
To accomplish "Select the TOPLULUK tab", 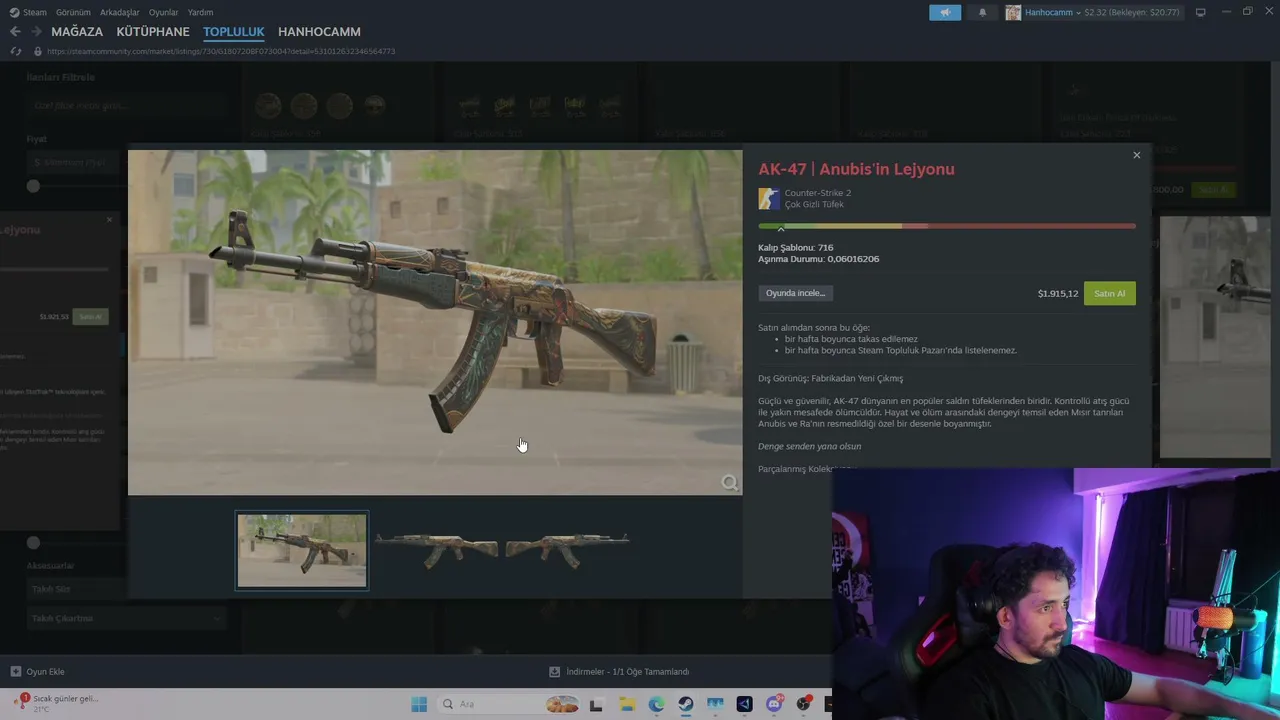I will 234,32.
